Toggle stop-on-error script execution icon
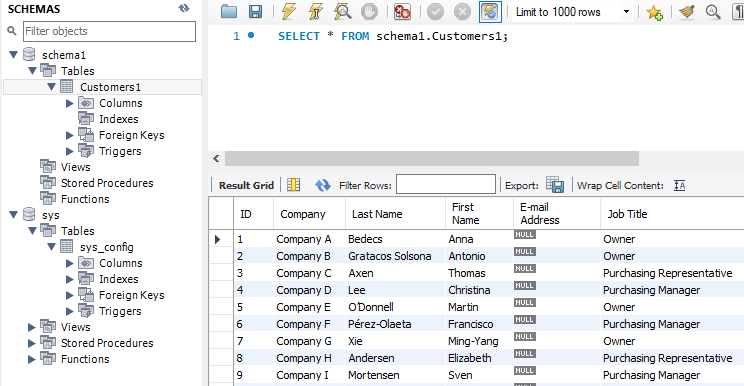The height and width of the screenshot is (386, 744). point(402,12)
